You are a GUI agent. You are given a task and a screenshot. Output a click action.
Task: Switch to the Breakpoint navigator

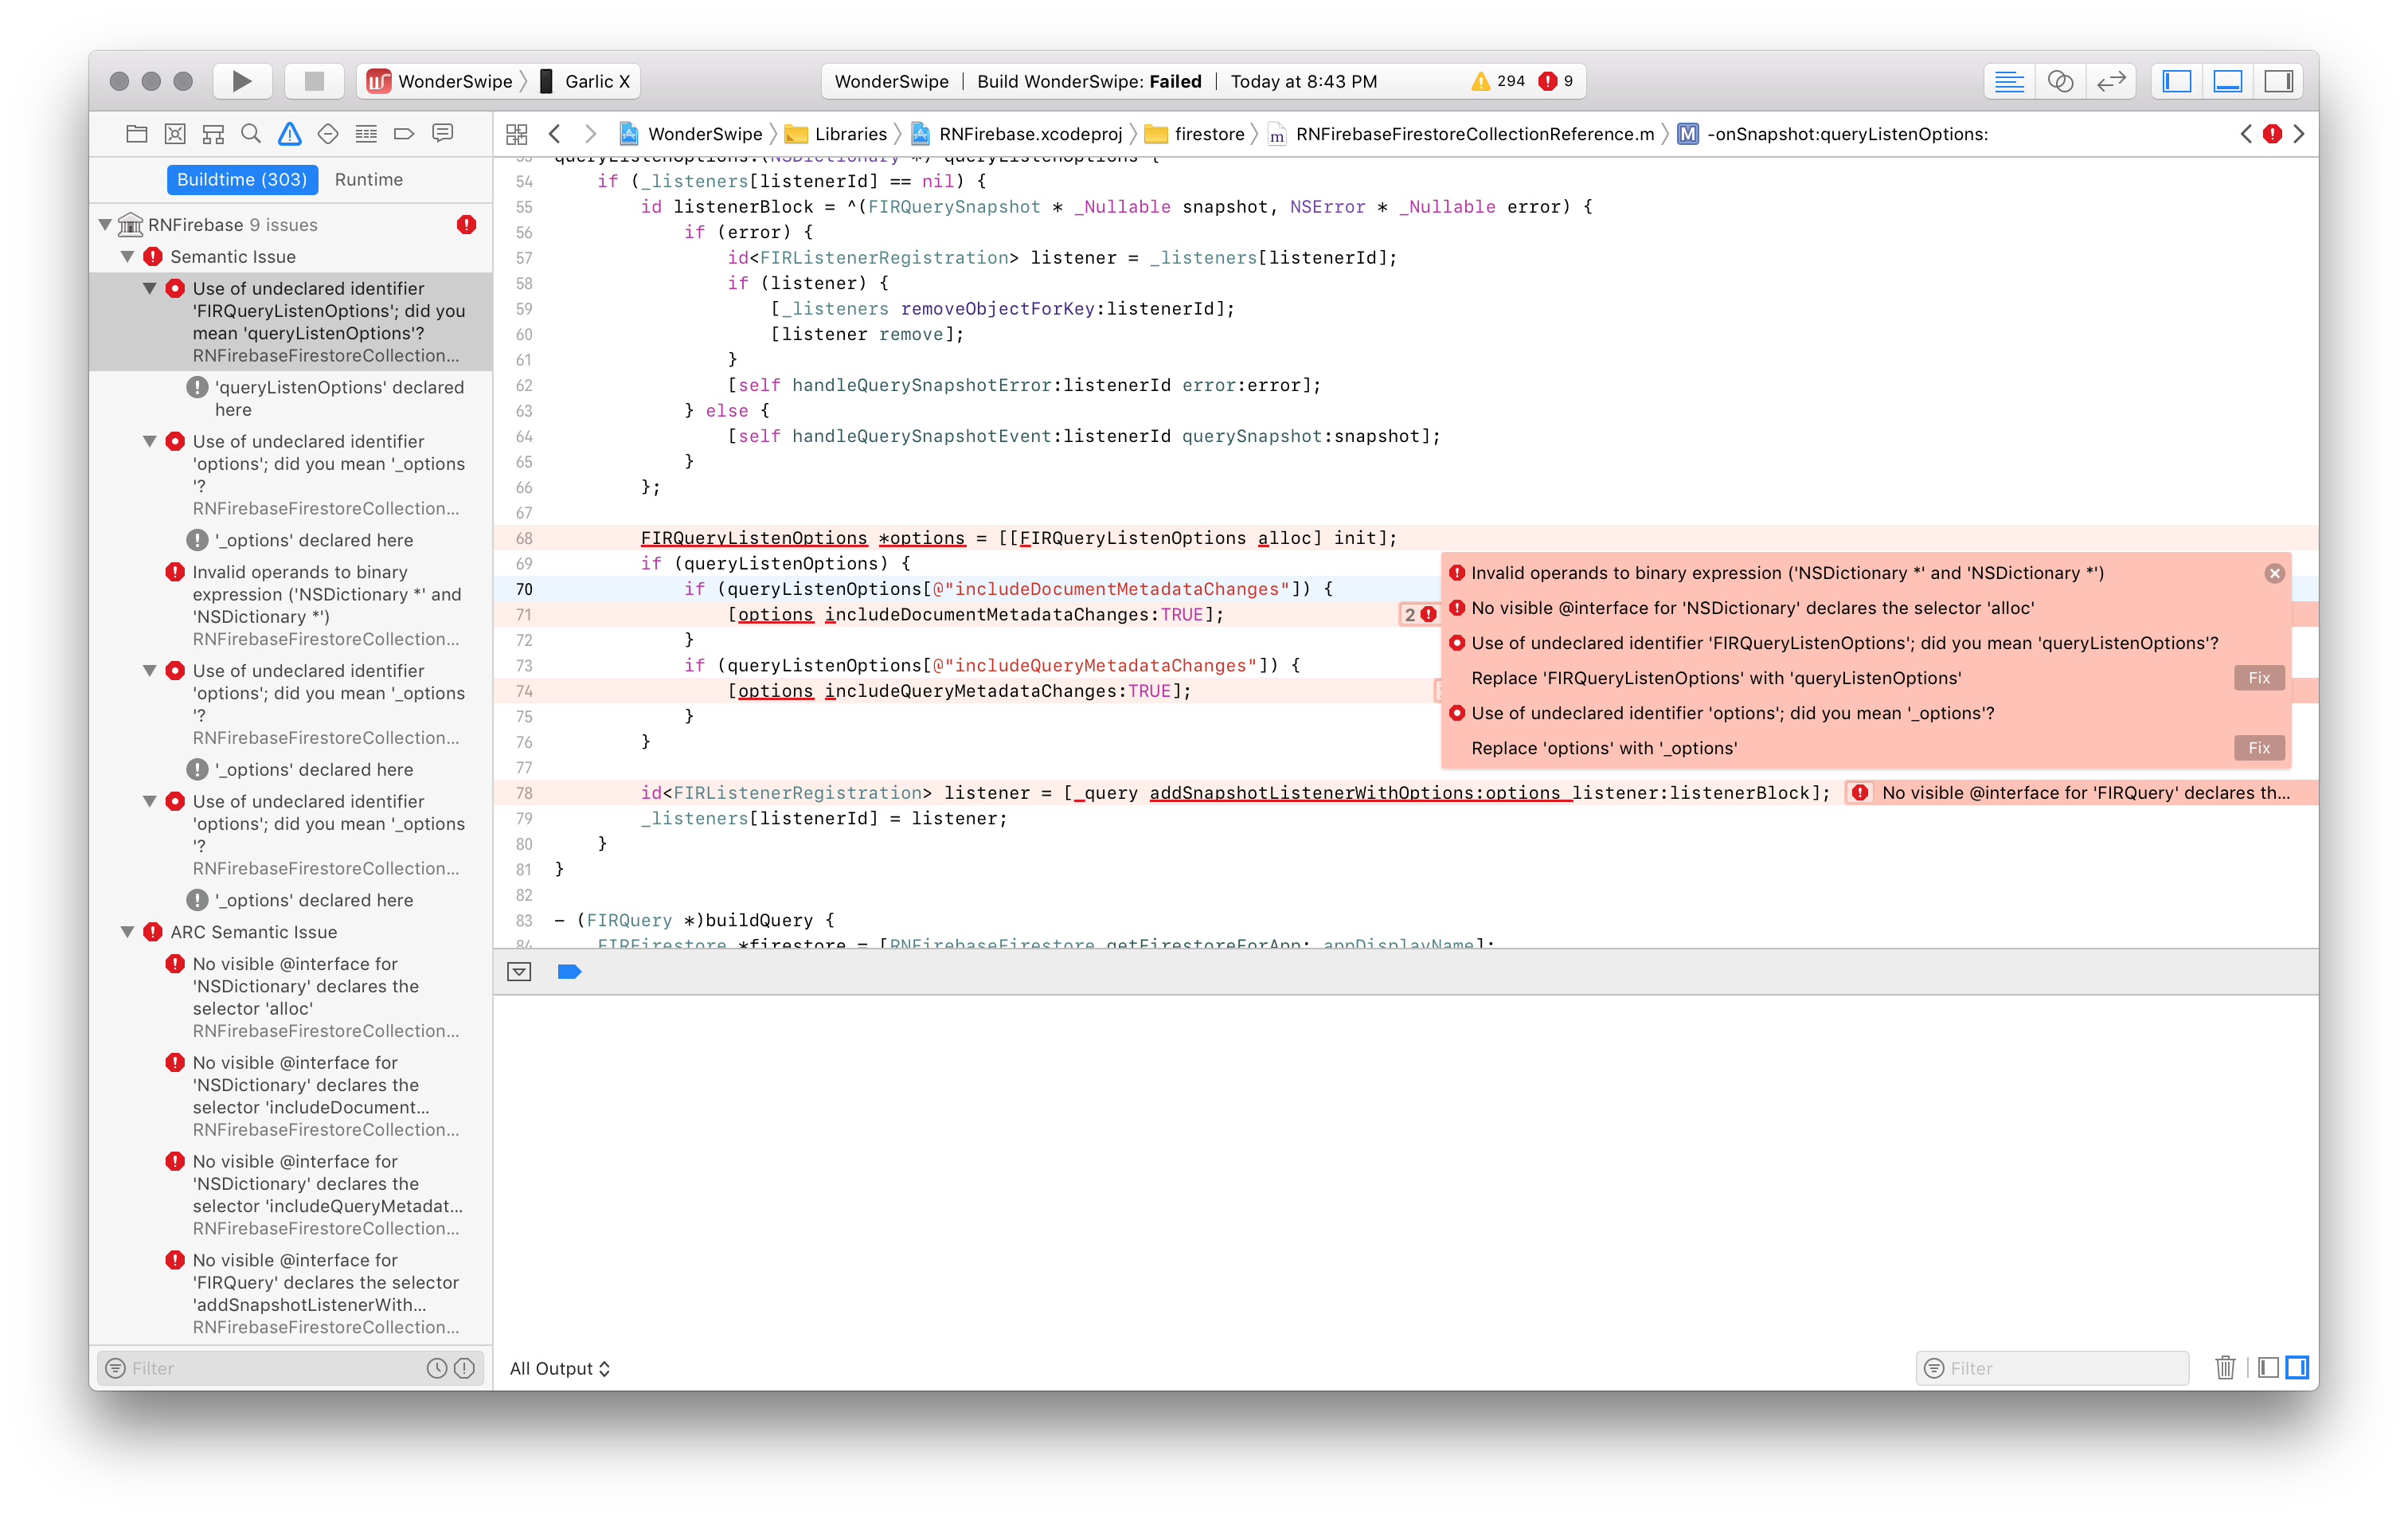pyautogui.click(x=405, y=133)
